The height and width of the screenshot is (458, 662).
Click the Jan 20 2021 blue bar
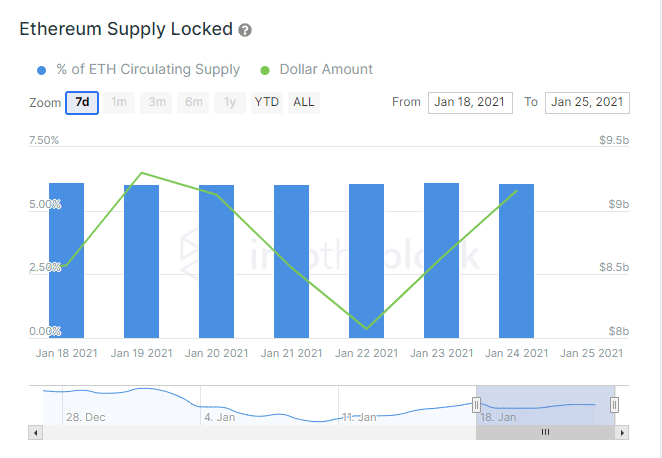tap(216, 261)
